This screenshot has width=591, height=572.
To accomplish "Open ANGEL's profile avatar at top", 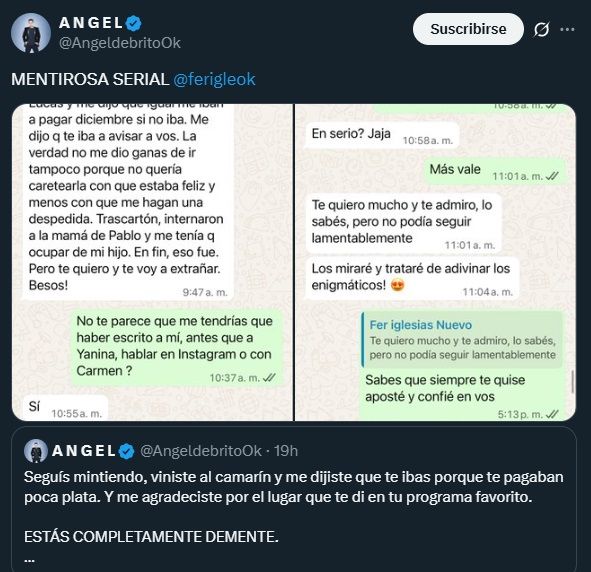I will click(x=31, y=33).
